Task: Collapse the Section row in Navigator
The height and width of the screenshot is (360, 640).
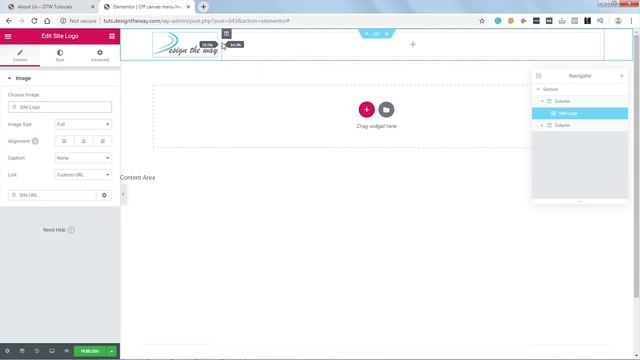Action: [x=538, y=89]
